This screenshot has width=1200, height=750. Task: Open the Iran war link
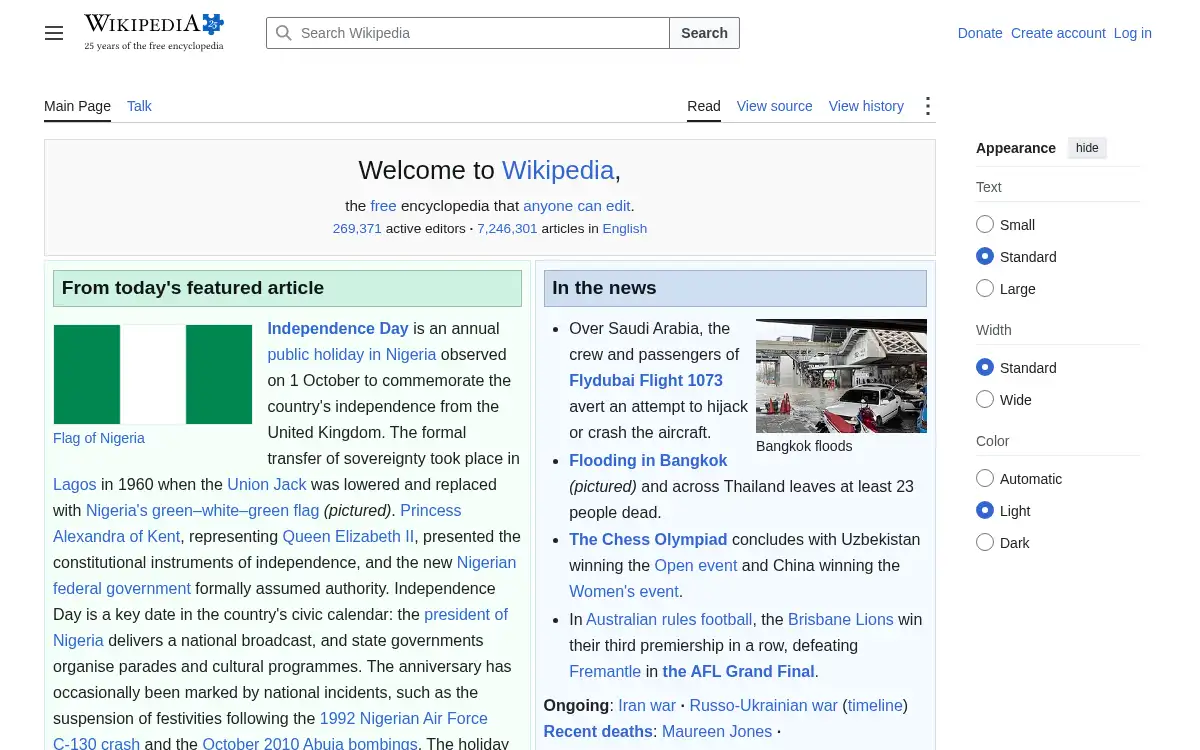click(x=647, y=705)
